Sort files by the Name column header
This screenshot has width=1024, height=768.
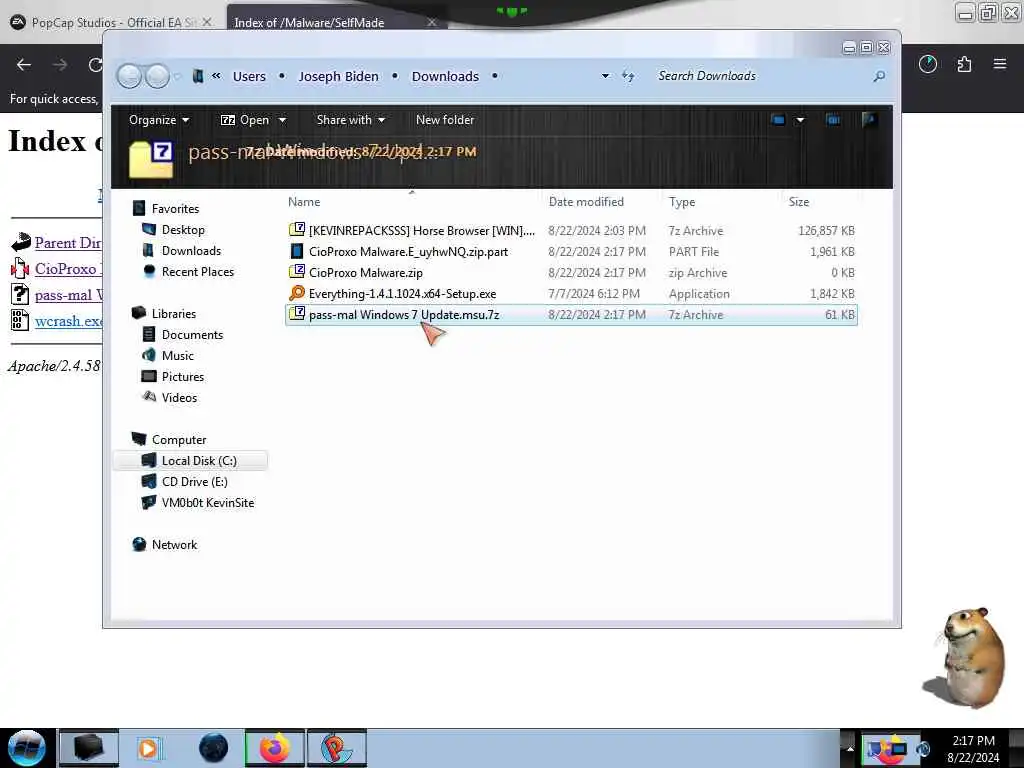coord(304,202)
